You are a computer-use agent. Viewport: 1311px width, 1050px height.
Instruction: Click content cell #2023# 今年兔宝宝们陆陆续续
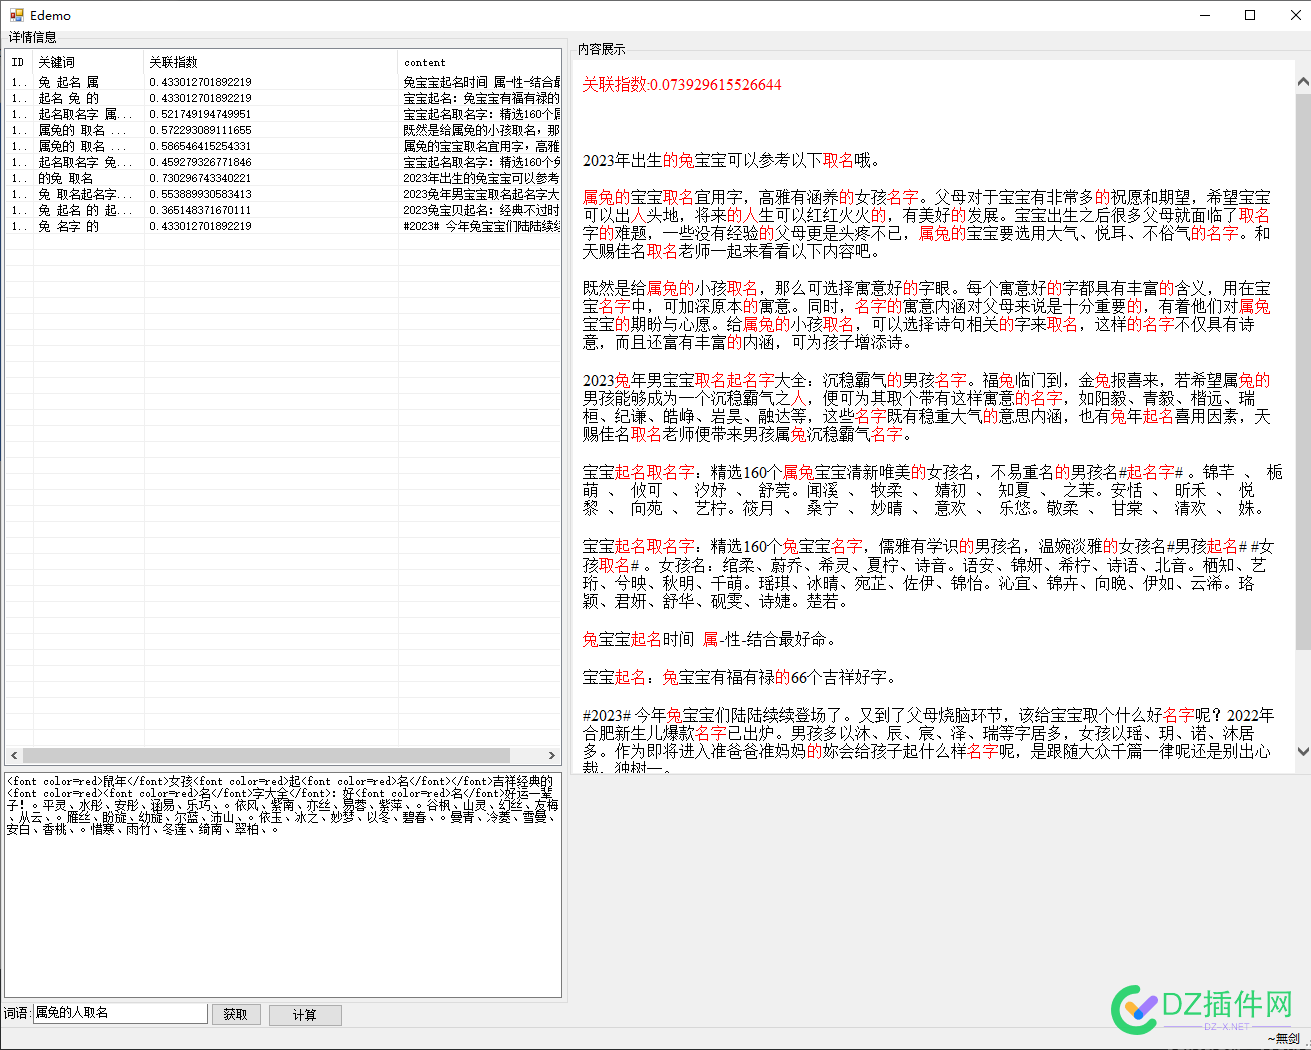click(481, 226)
